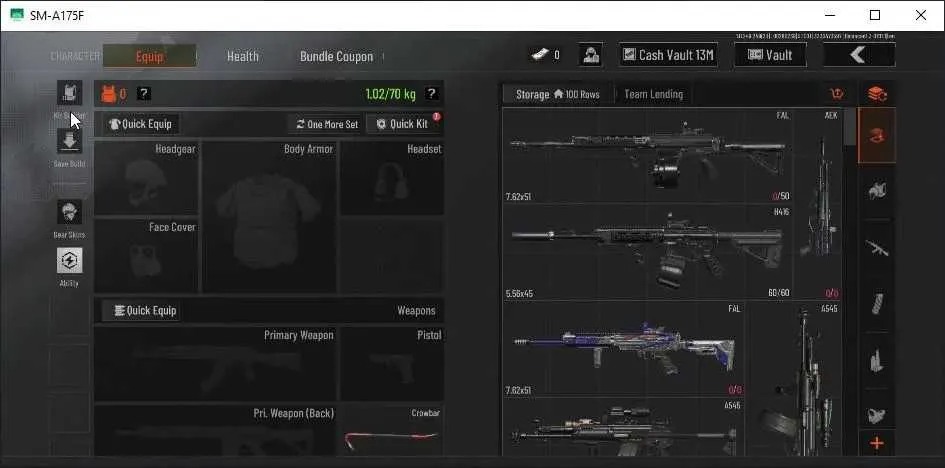Select the empty Pistol slot
Viewport: 945px width, 468px height.
pos(392,364)
